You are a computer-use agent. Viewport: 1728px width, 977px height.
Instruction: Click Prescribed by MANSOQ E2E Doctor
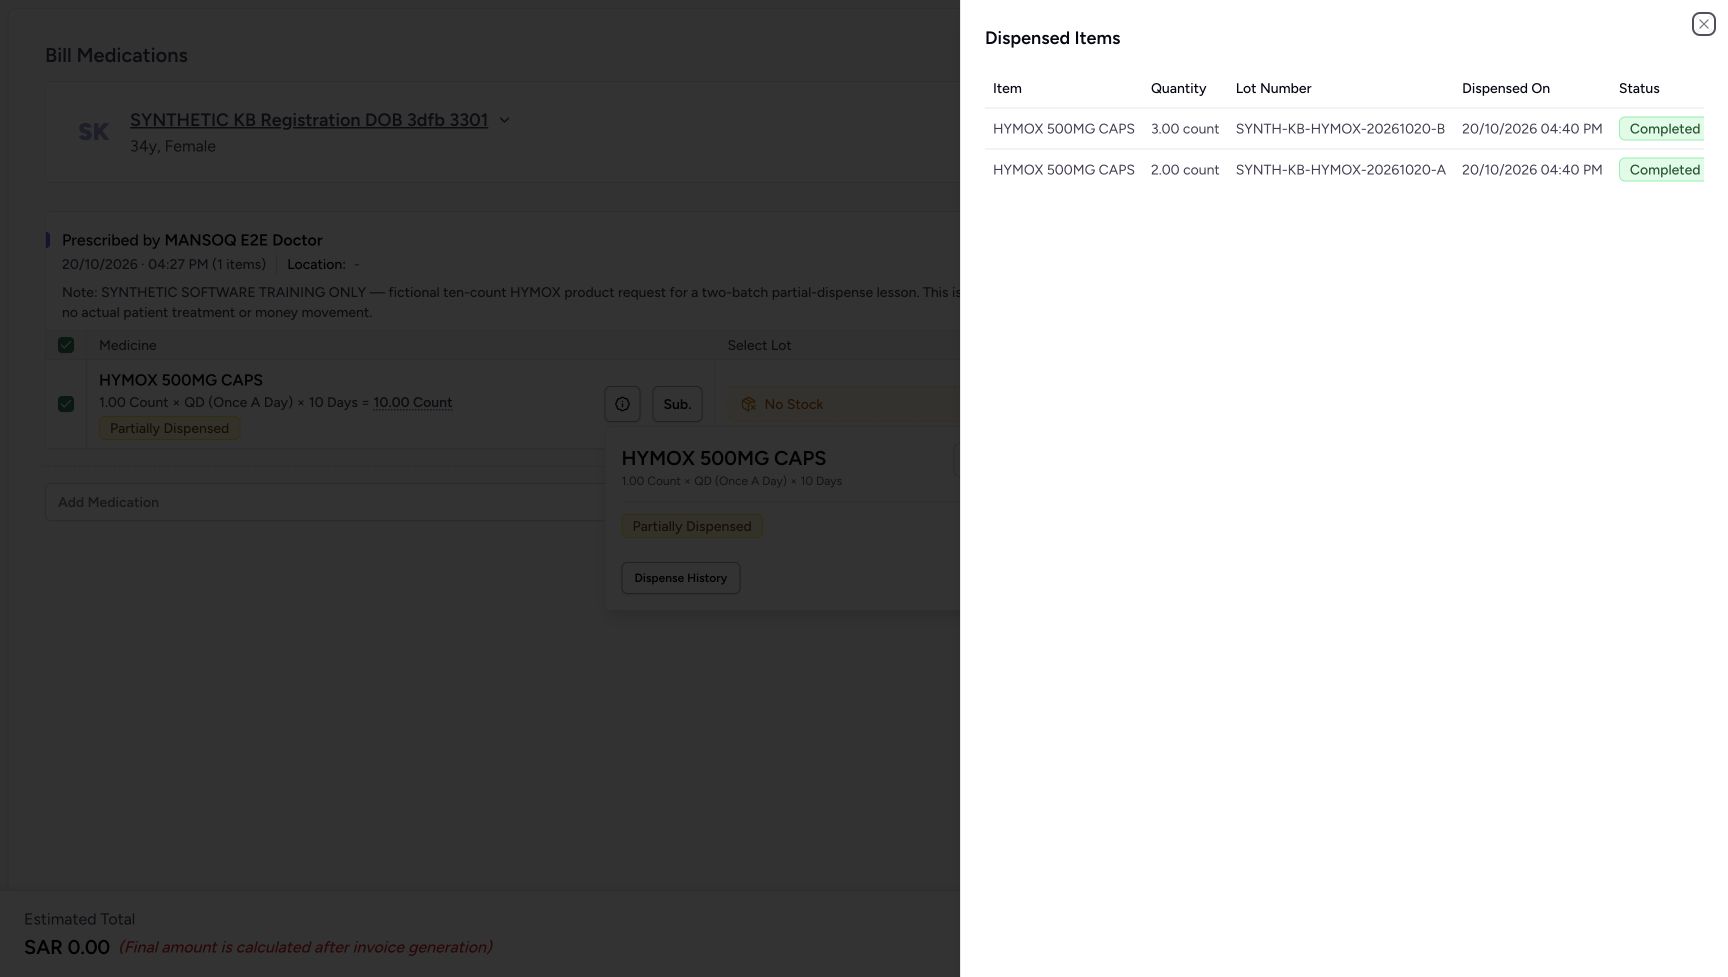(x=192, y=240)
